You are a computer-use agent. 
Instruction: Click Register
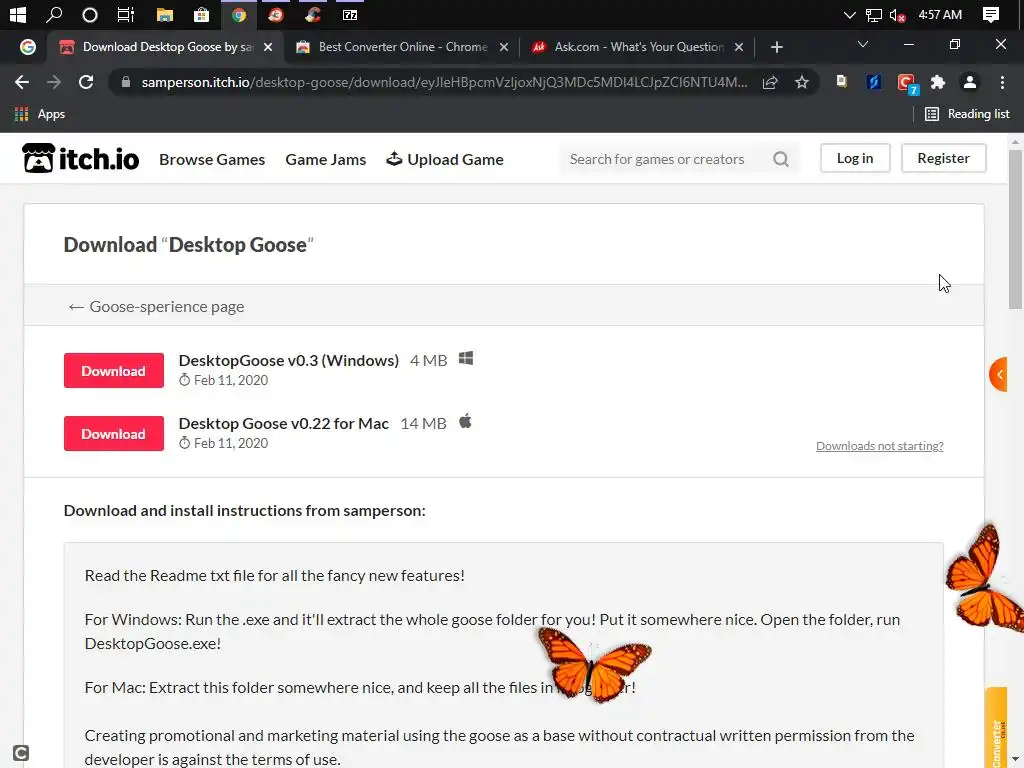click(943, 158)
